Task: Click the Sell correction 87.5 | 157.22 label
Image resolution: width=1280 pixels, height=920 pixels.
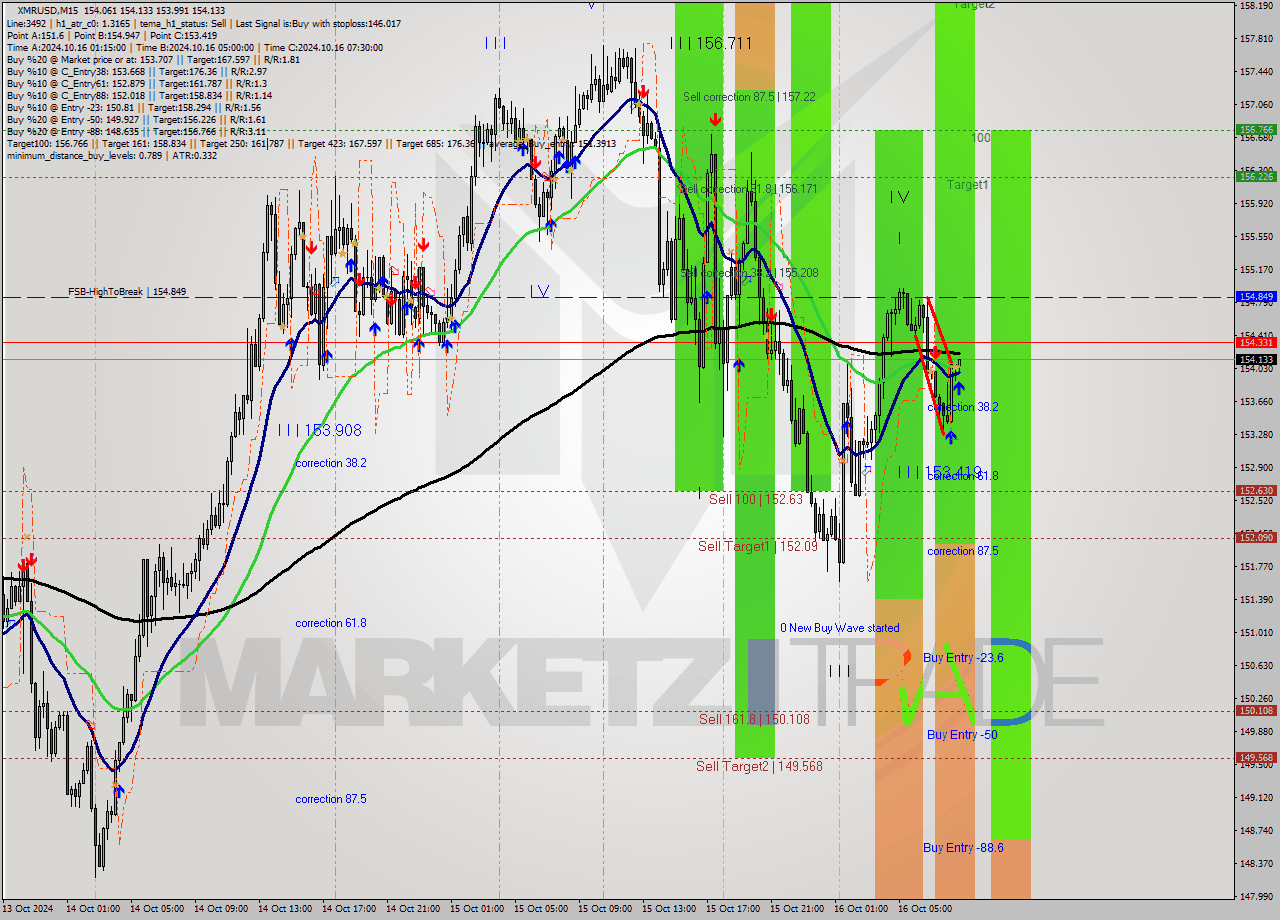Action: 749,97
